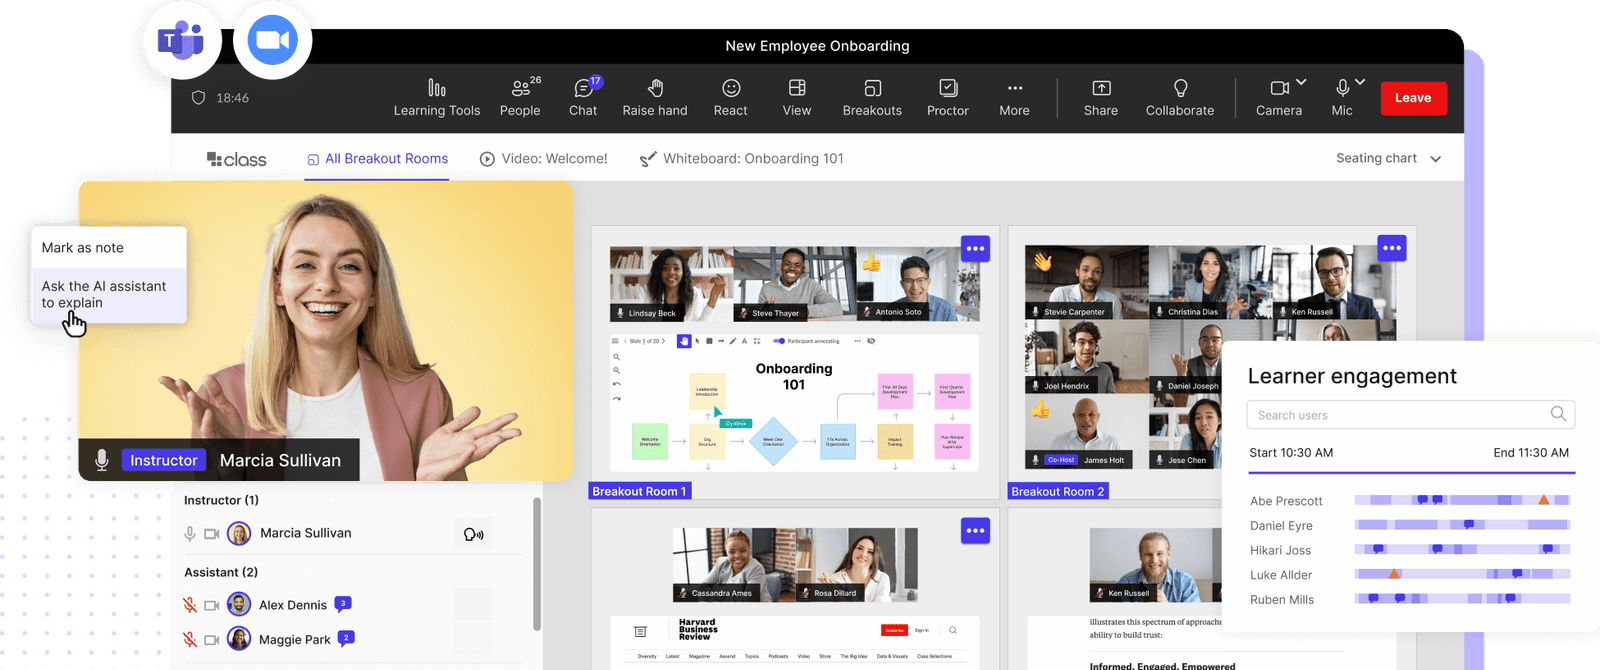
Task: Unmute Alex Dennis's microphone
Action: (x=190, y=605)
